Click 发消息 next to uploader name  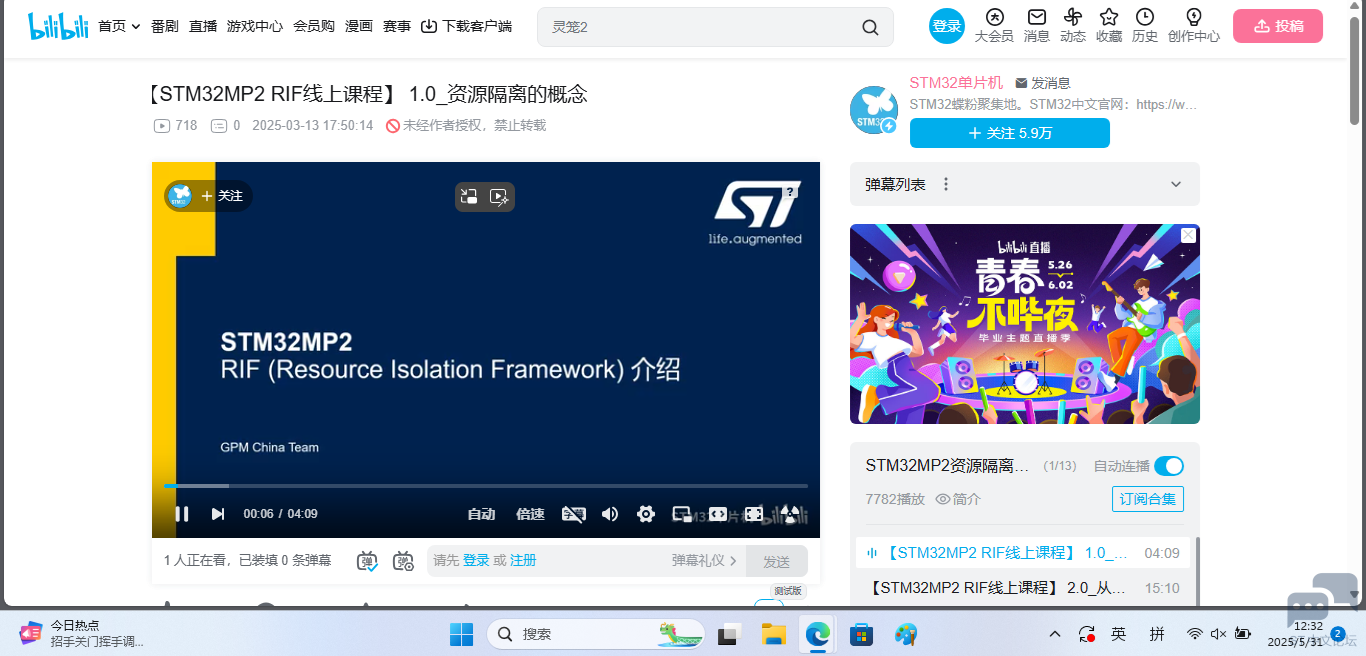click(1043, 83)
